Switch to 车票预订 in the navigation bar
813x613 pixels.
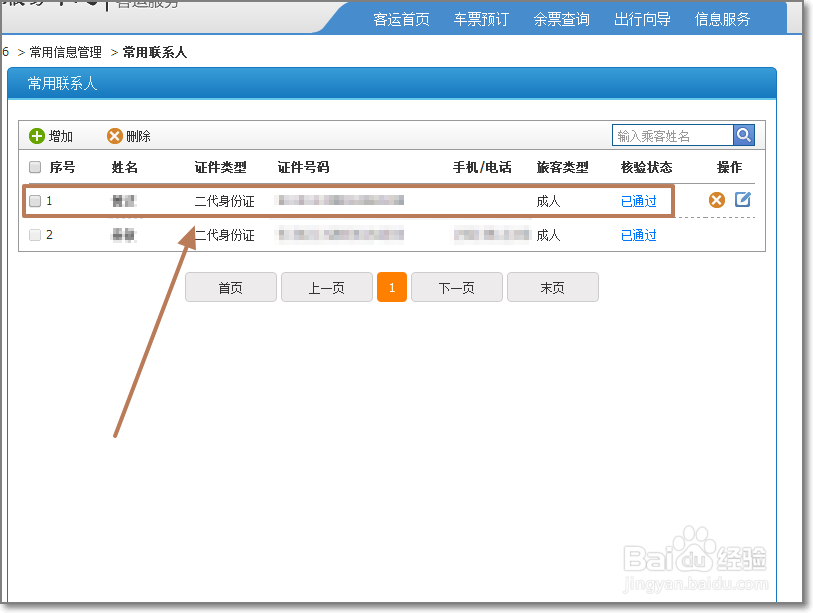click(x=481, y=18)
